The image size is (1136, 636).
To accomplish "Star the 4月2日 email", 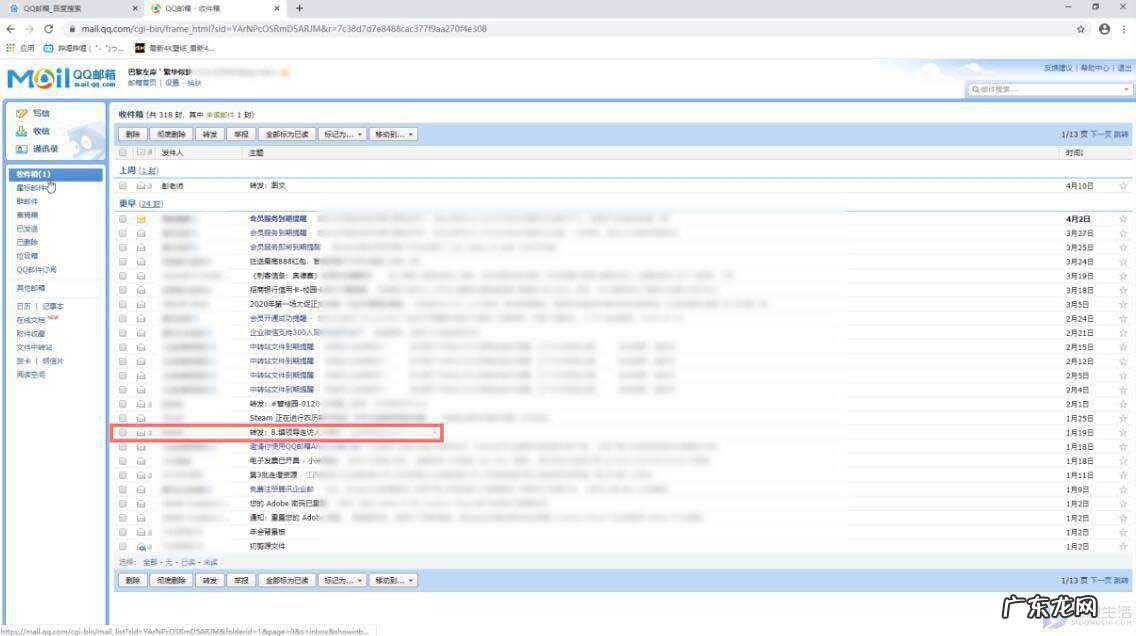I will [1123, 218].
